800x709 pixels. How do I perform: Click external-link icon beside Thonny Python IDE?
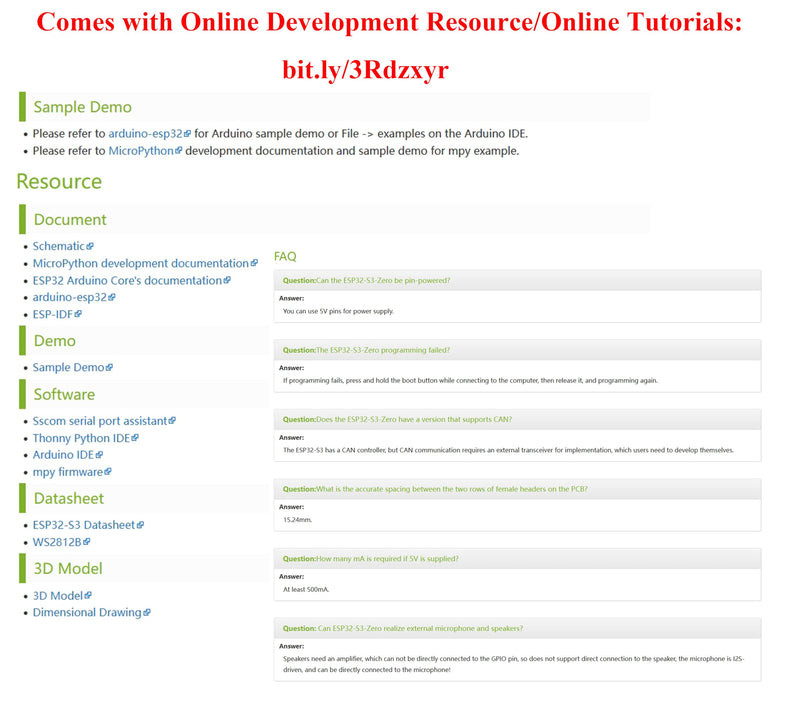[x=135, y=438]
